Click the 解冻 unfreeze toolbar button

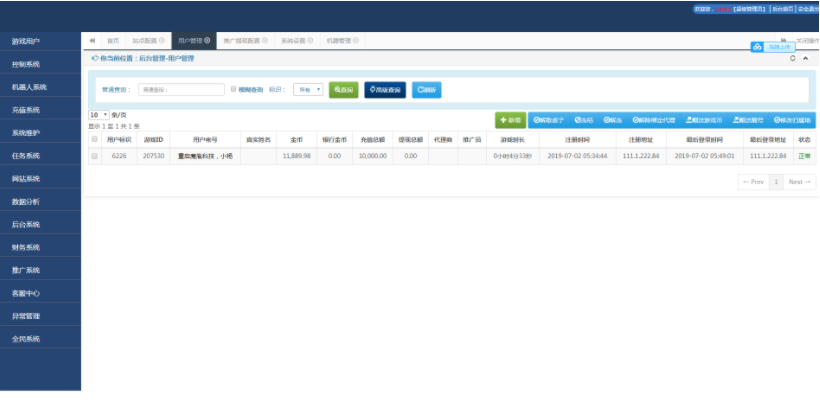pyautogui.click(x=613, y=120)
